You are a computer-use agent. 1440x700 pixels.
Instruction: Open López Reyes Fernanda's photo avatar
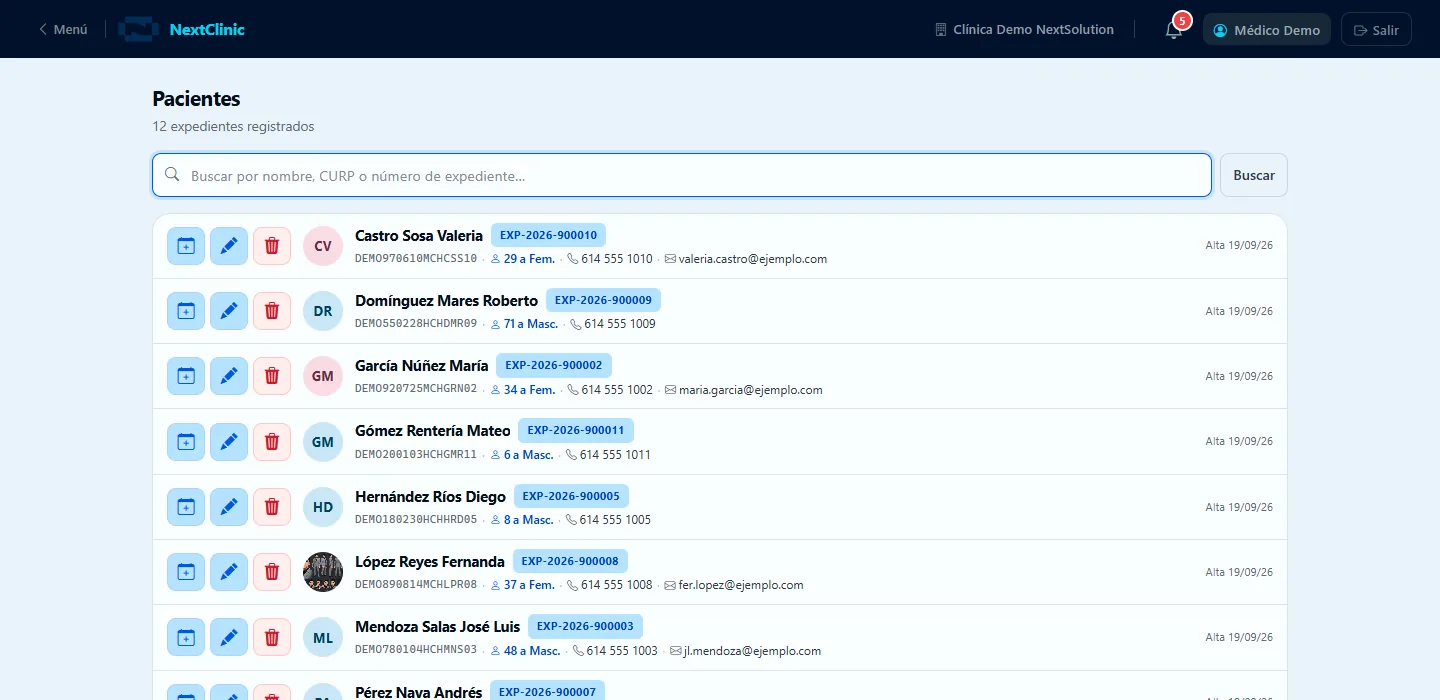[323, 572]
